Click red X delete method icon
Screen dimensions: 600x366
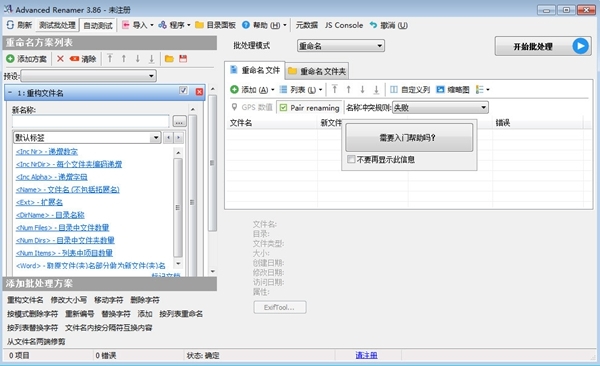60,59
